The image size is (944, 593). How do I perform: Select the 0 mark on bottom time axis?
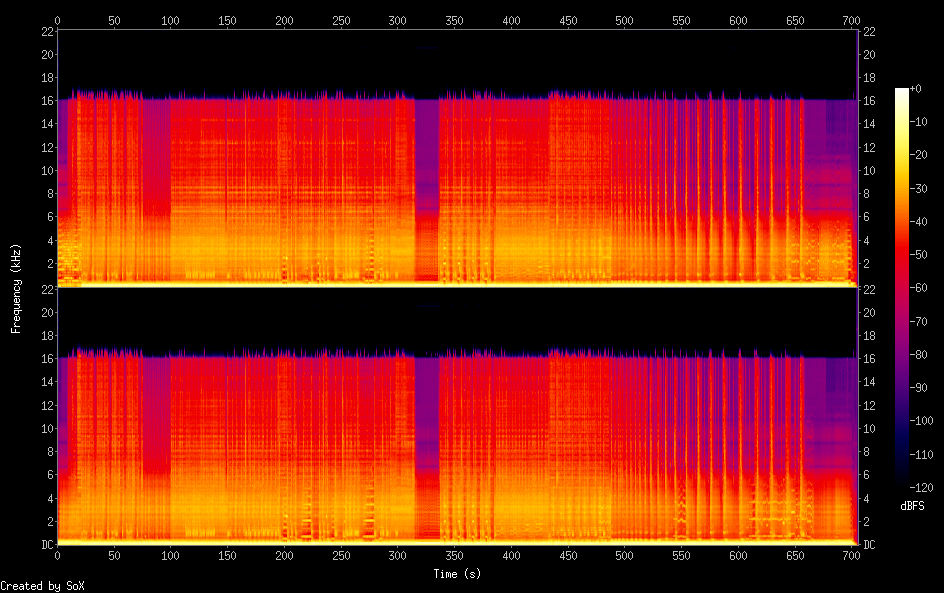(58, 555)
